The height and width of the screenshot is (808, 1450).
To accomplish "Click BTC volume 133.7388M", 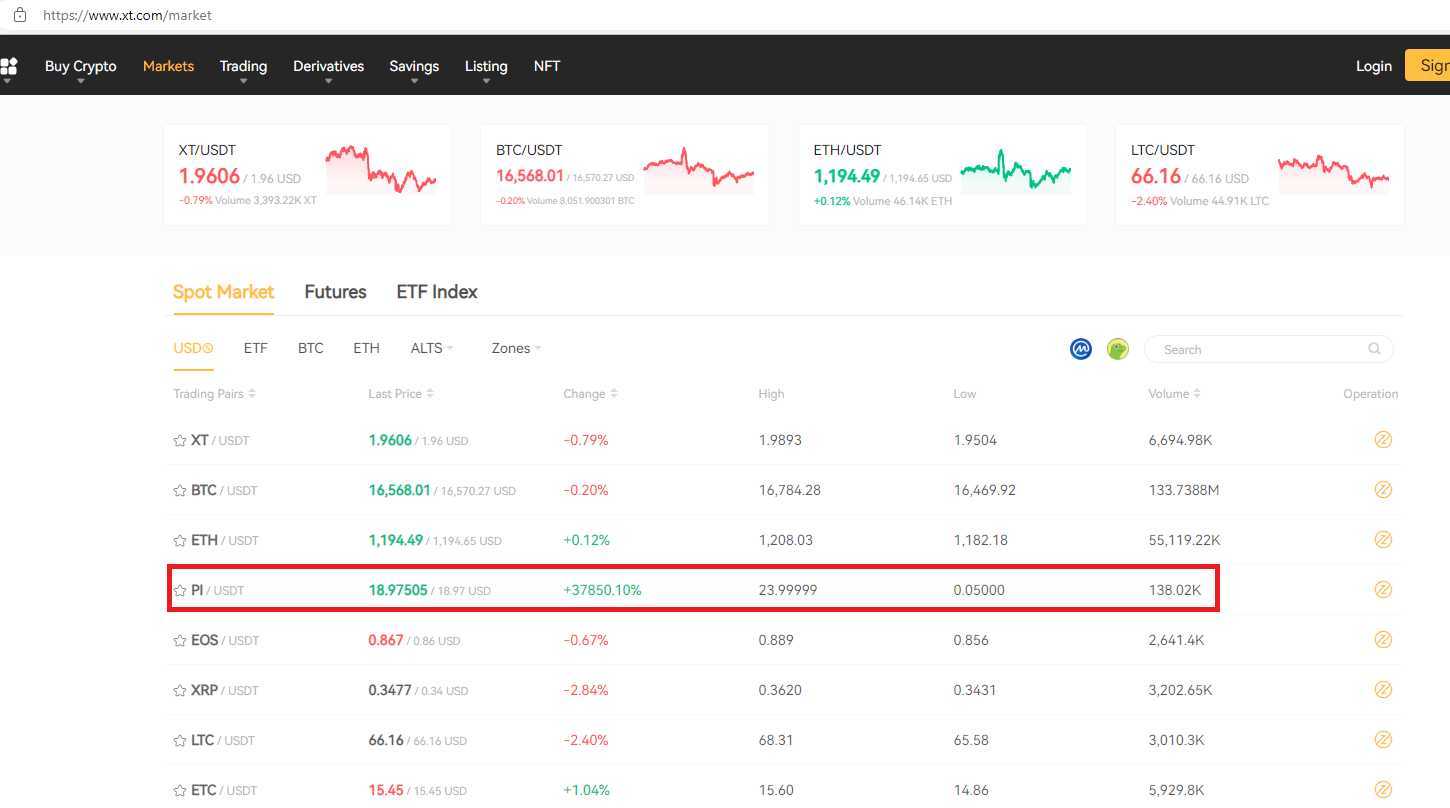I will click(1184, 490).
